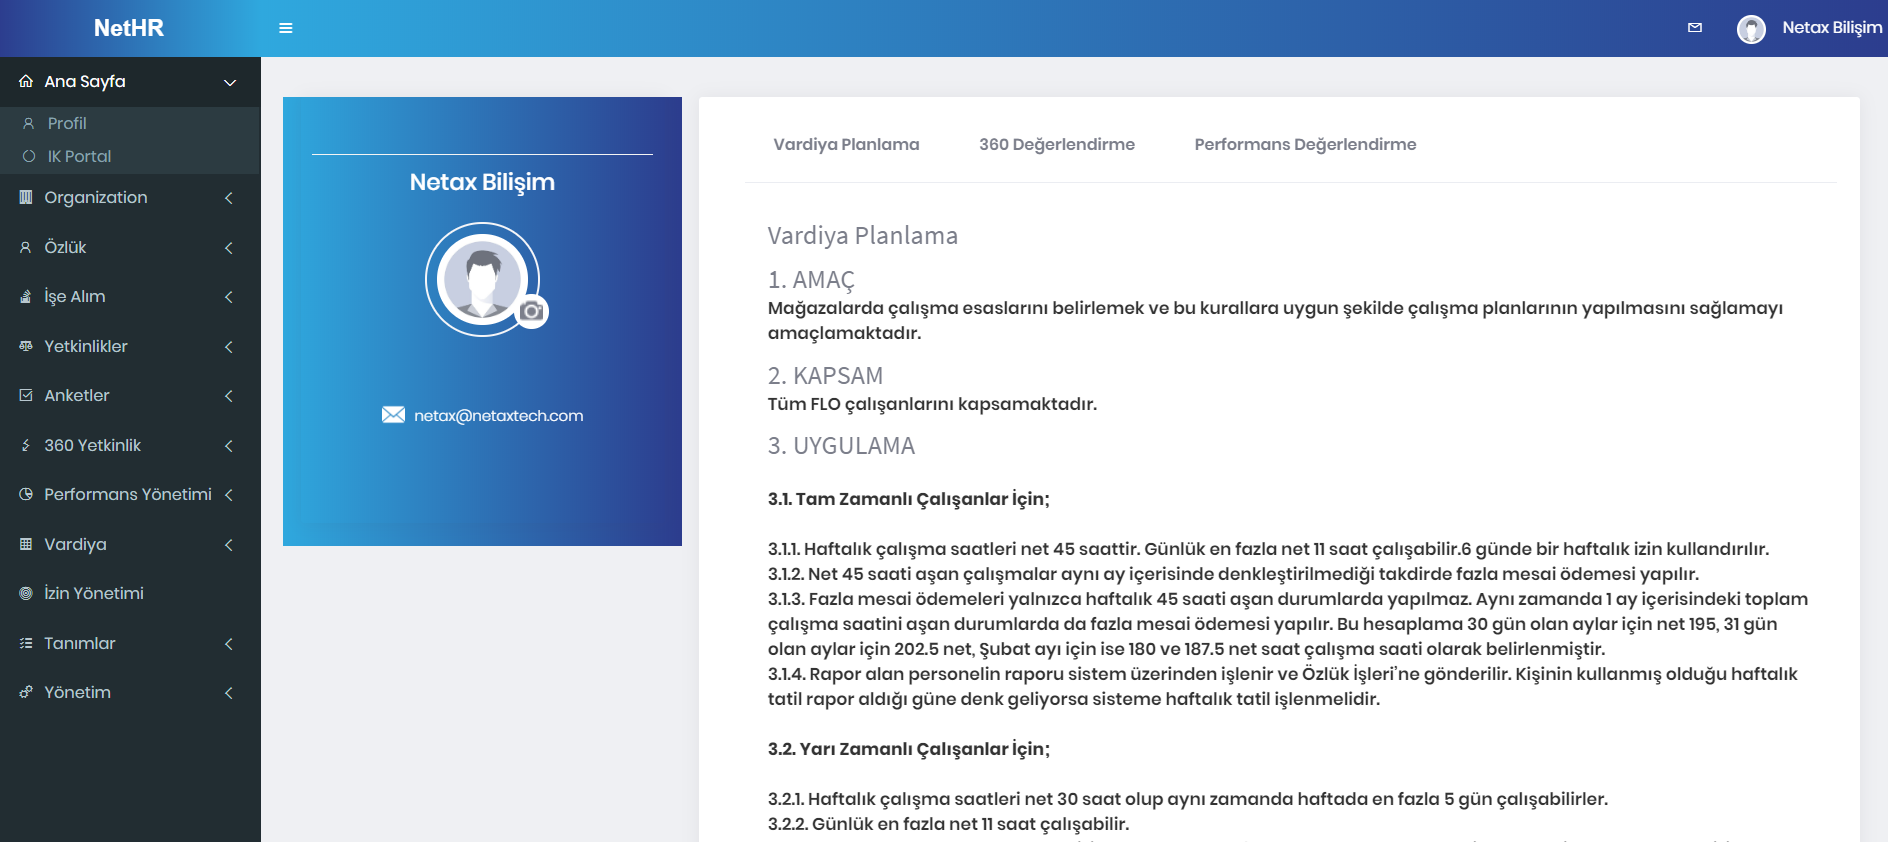Click the profile picture thumbnail
The height and width of the screenshot is (842, 1888).
[483, 279]
